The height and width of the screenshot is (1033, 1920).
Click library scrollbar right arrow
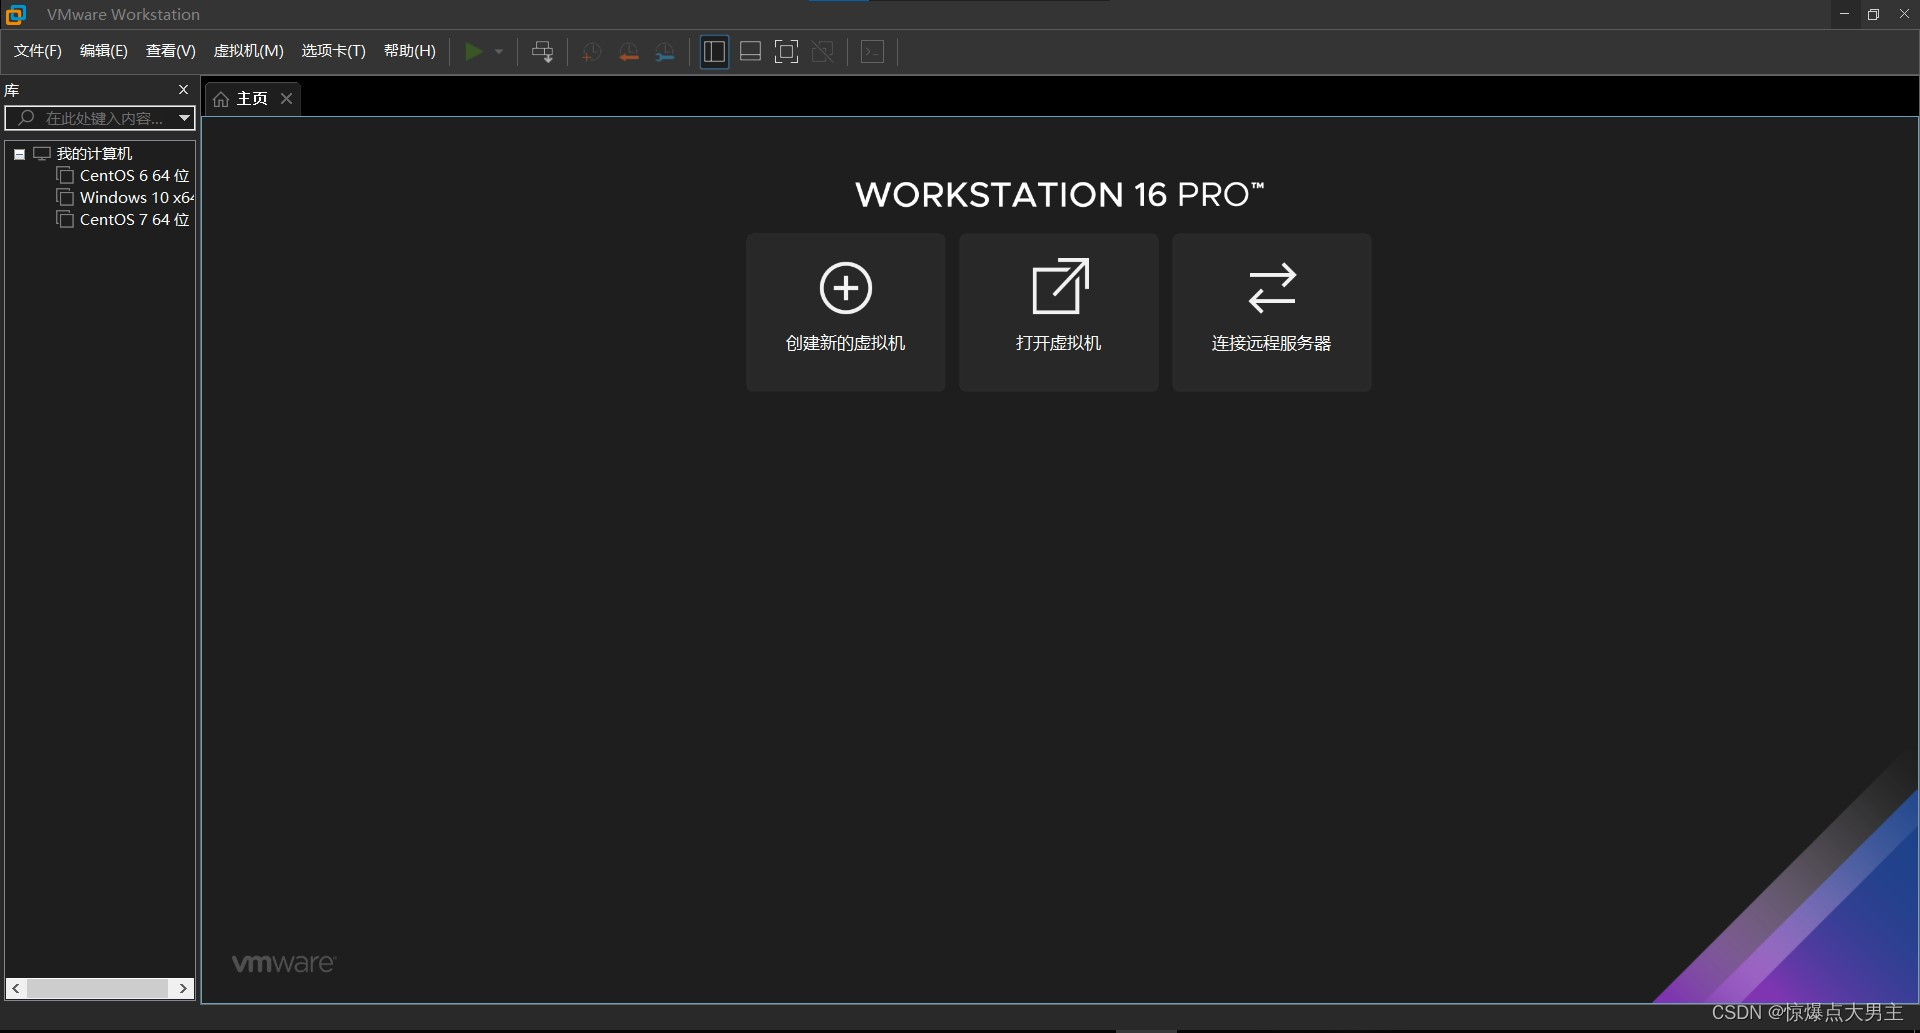(183, 988)
